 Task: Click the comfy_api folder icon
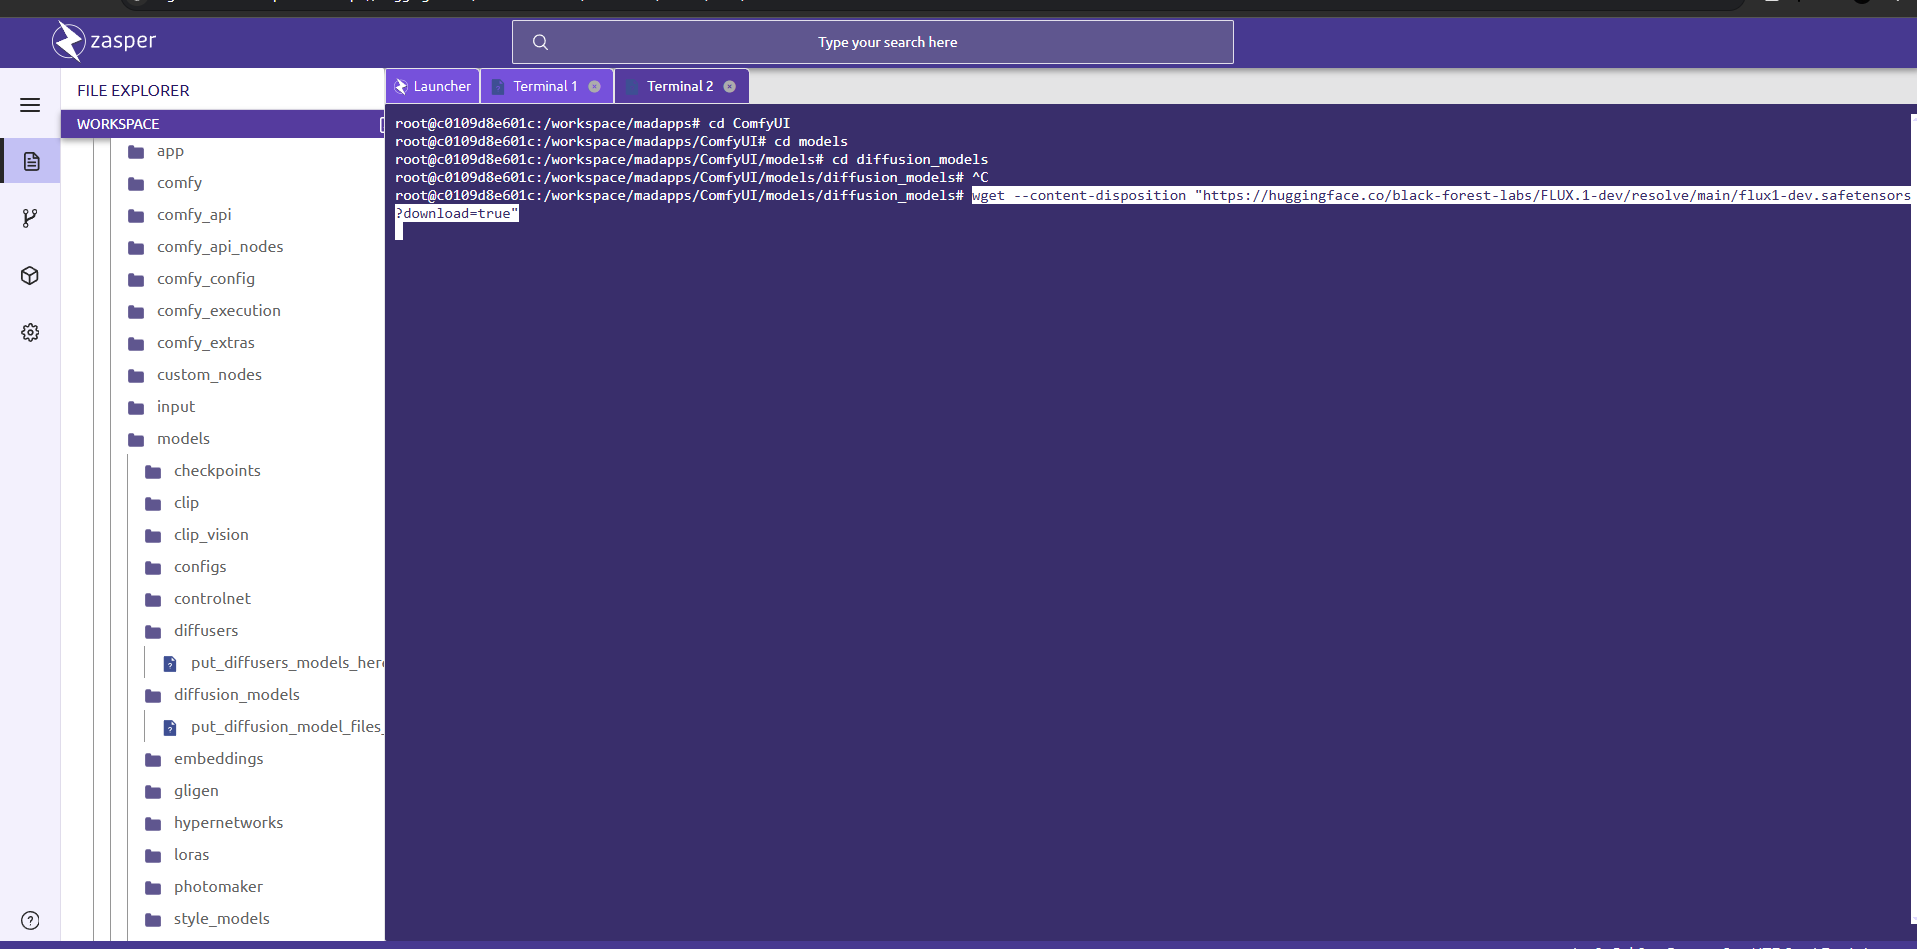coord(136,216)
